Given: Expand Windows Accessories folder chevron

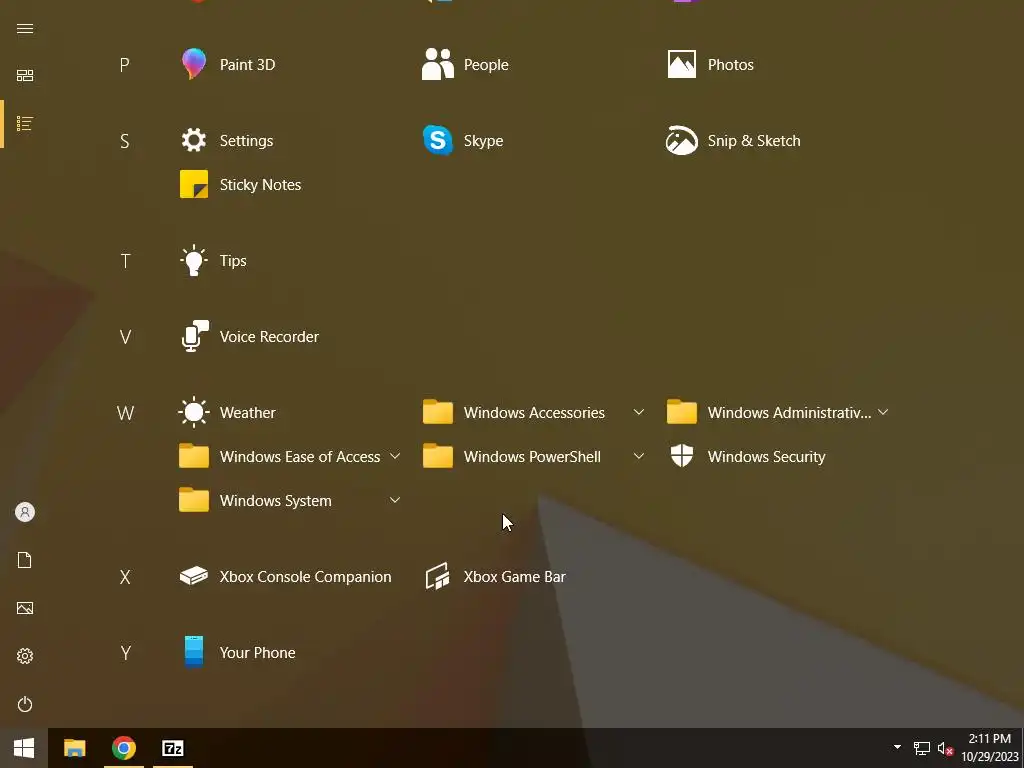Looking at the screenshot, I should [639, 412].
